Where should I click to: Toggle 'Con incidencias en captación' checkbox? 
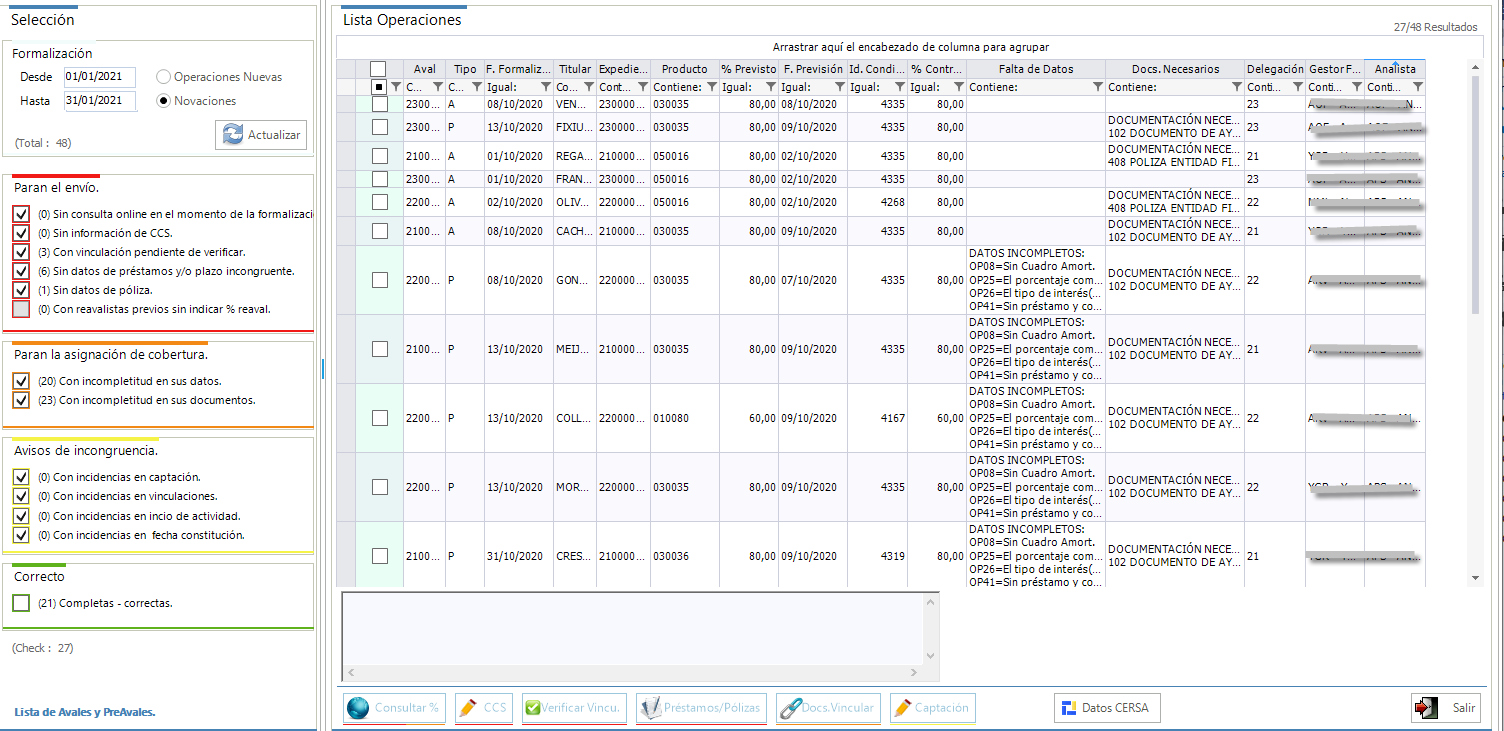(21, 478)
